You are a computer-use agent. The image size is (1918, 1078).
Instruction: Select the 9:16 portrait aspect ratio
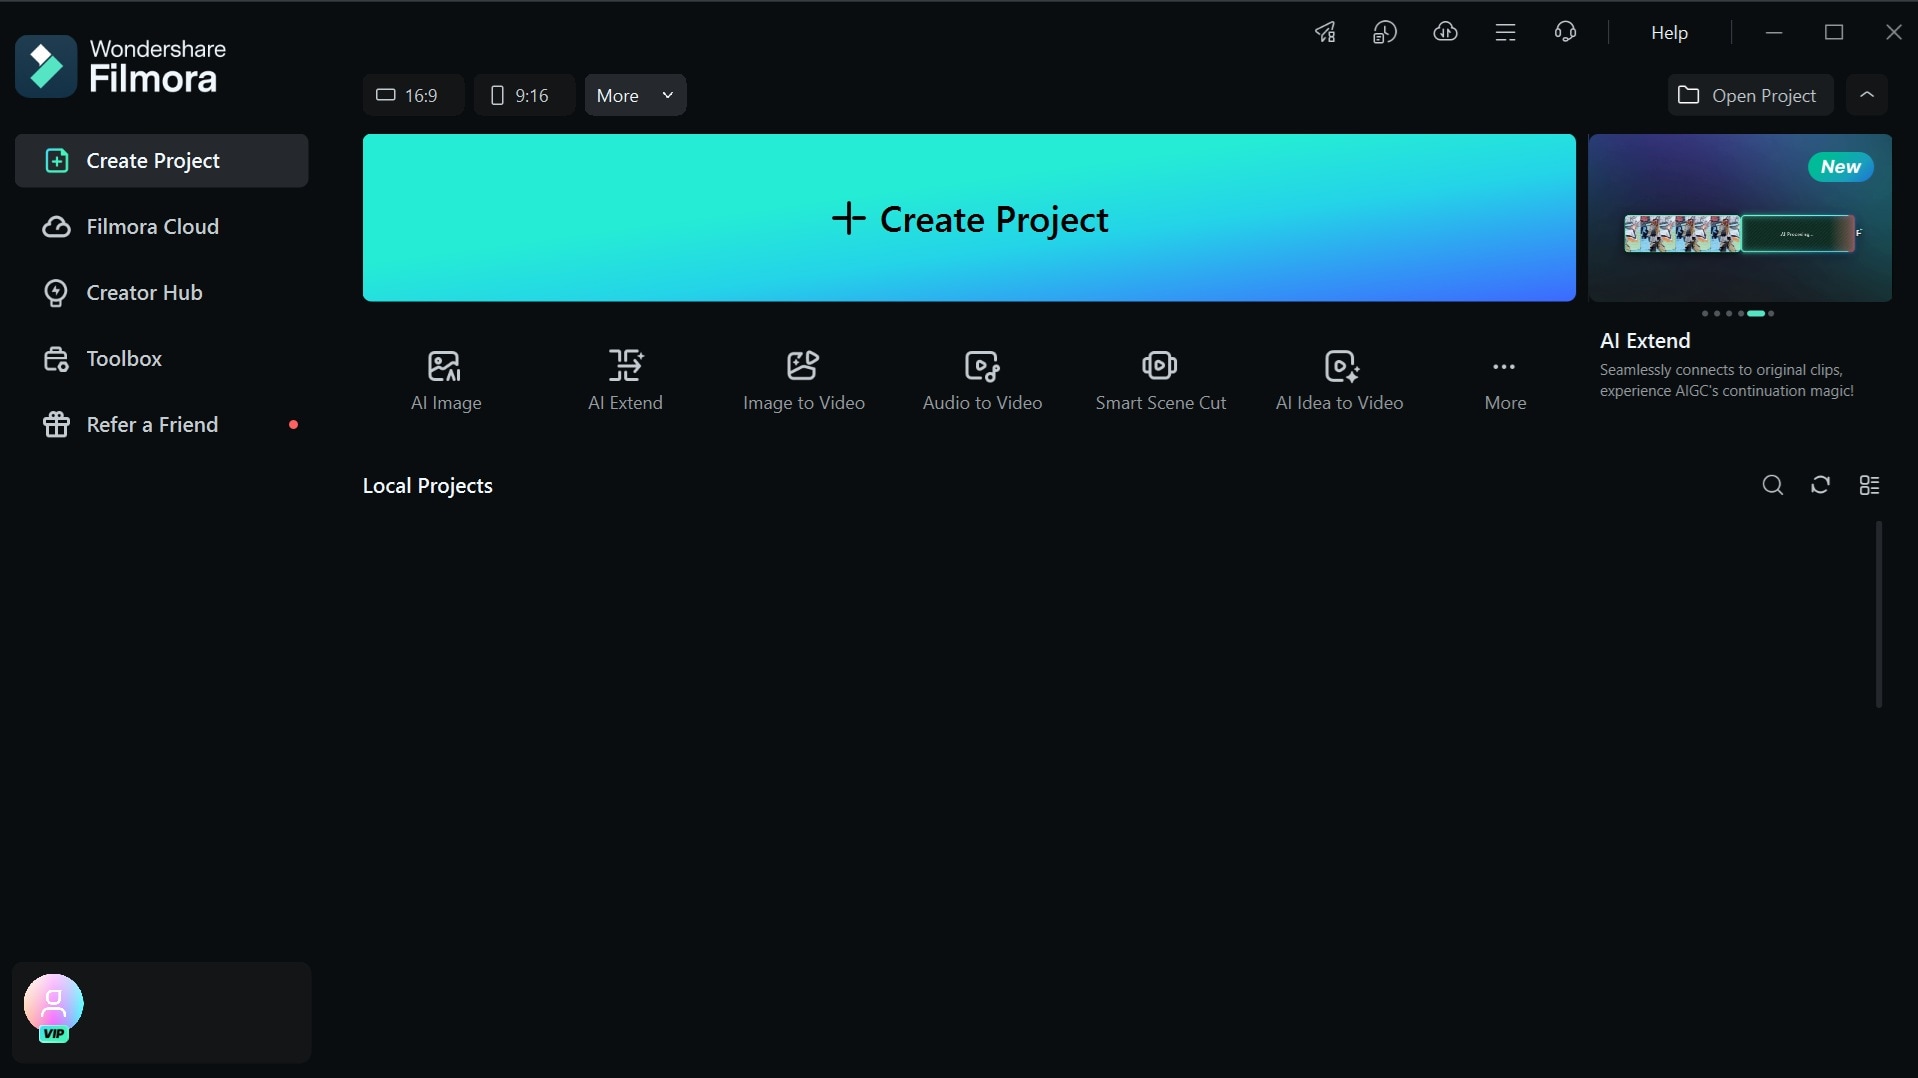524,95
